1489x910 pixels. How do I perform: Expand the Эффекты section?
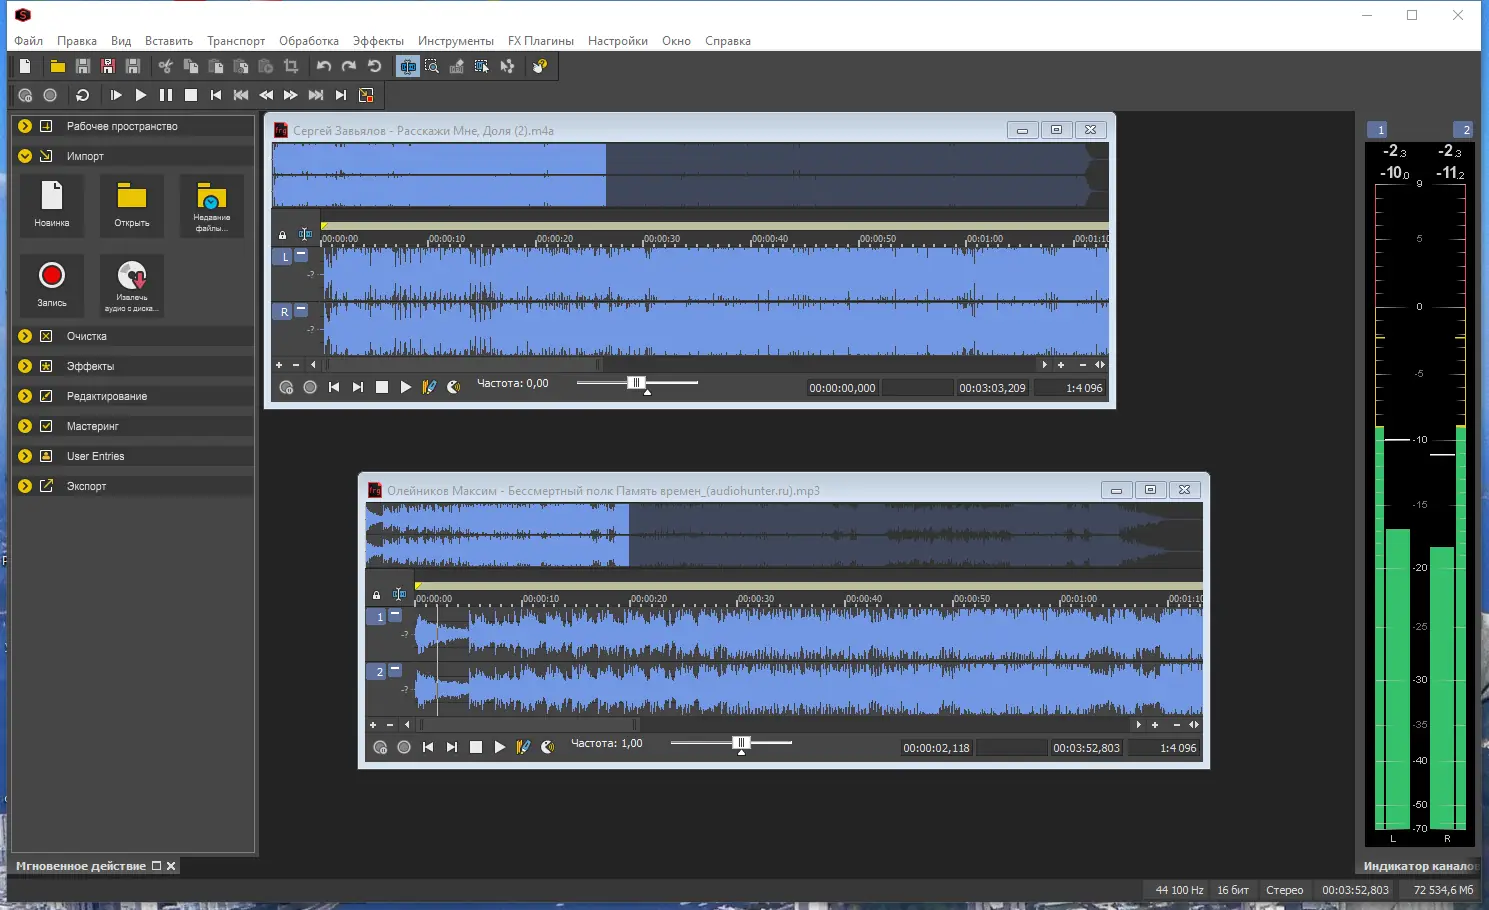[25, 366]
